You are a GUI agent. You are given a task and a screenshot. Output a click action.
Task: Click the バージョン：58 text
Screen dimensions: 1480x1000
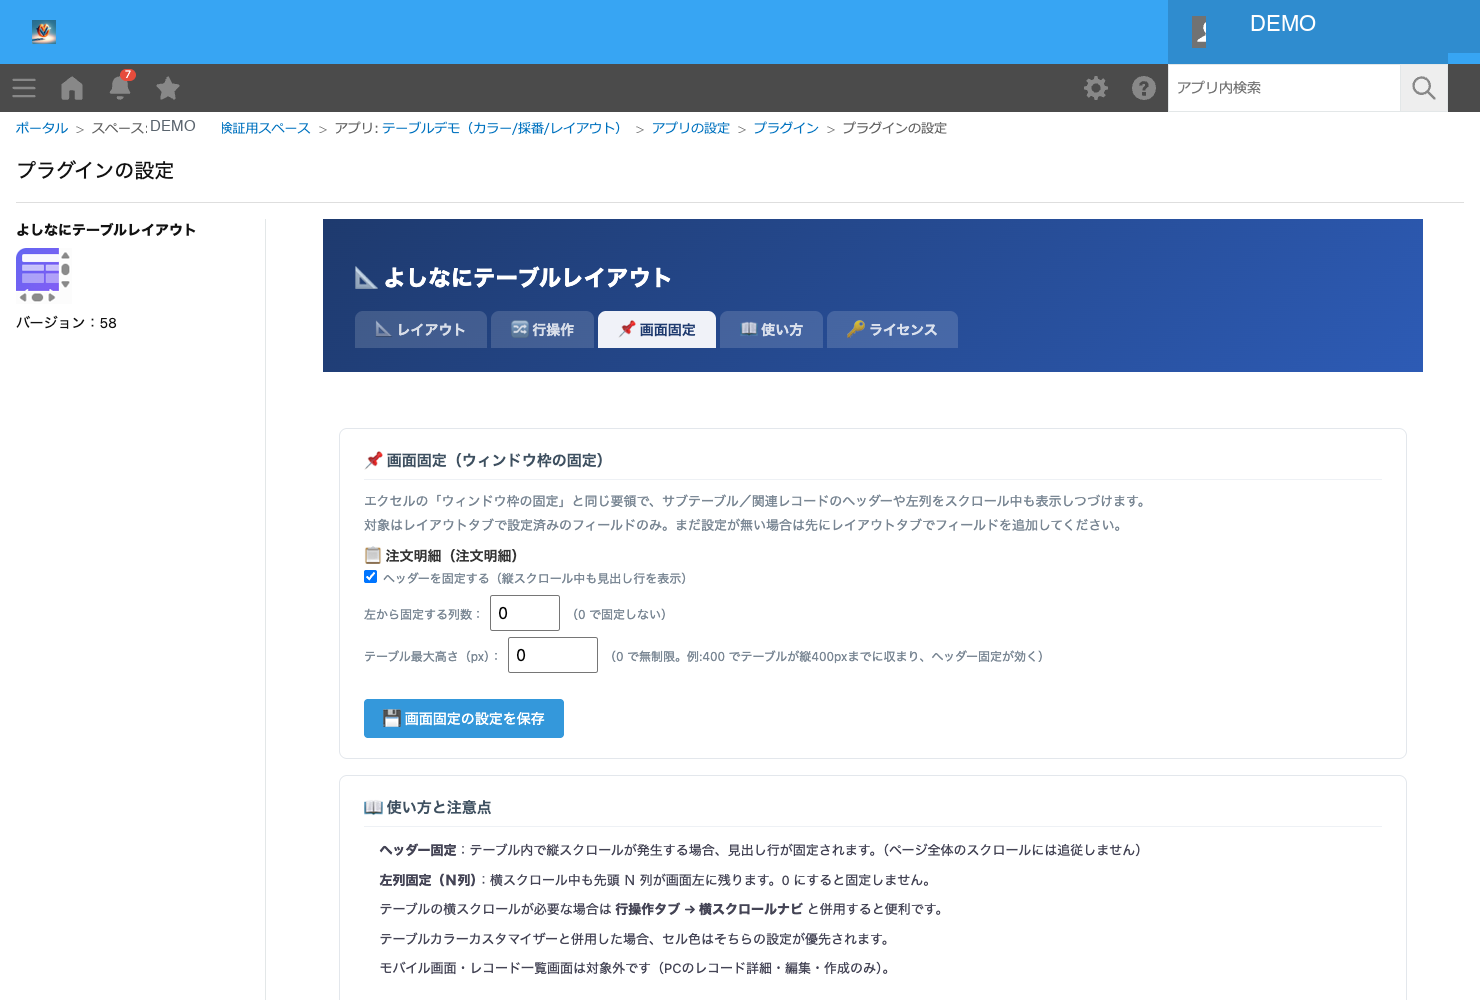click(66, 323)
